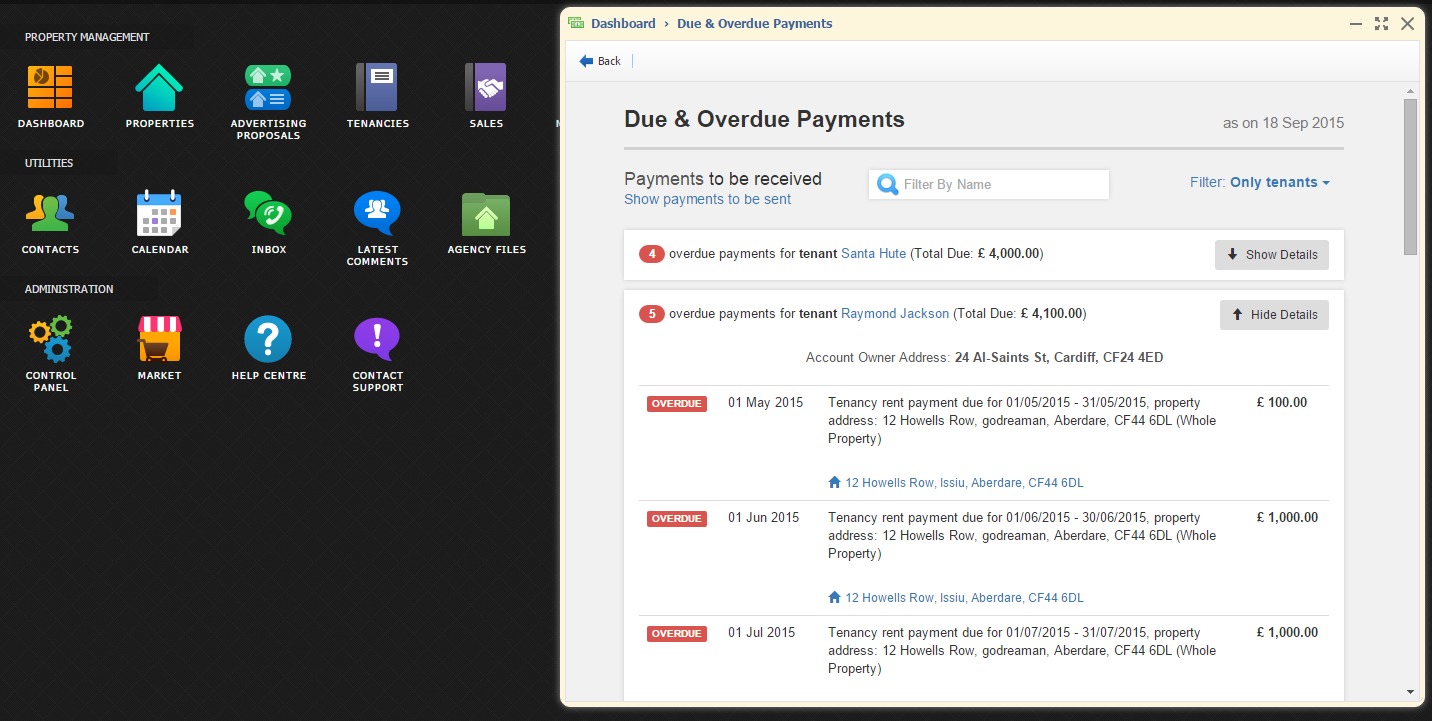This screenshot has height=721, width=1432.
Task: Click the Back button
Action: [600, 61]
